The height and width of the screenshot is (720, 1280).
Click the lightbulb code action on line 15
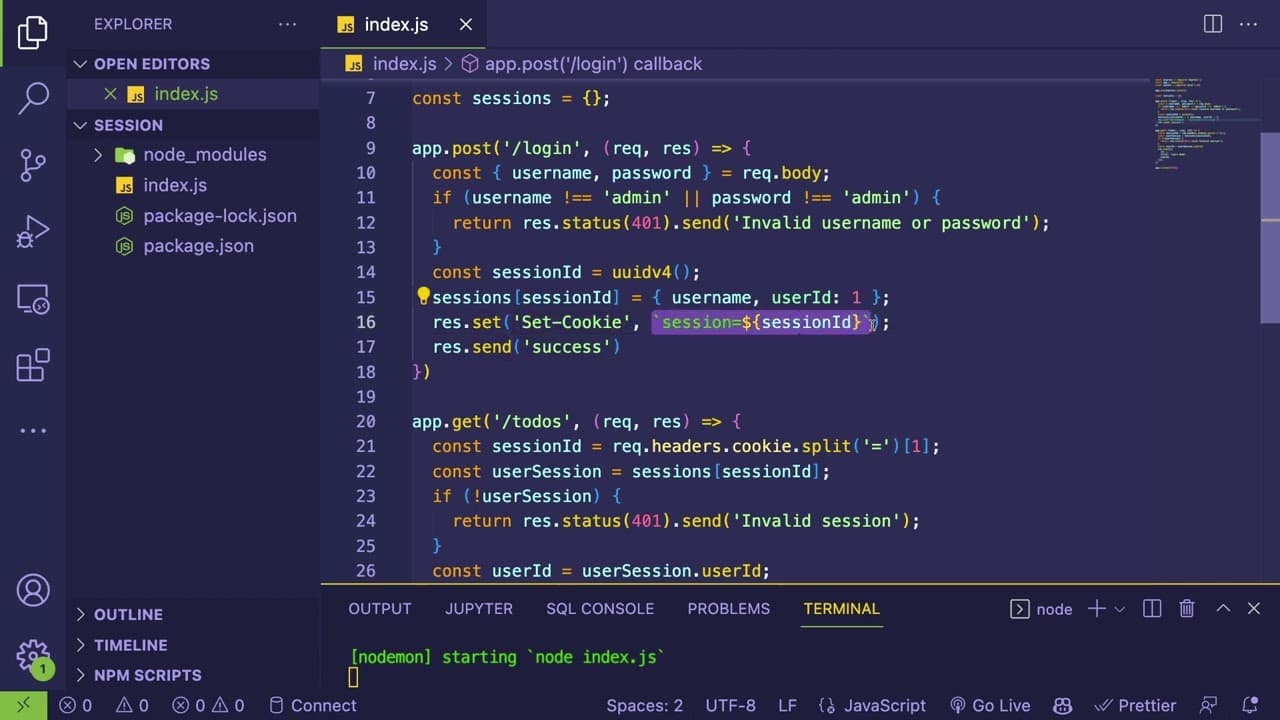[423, 296]
